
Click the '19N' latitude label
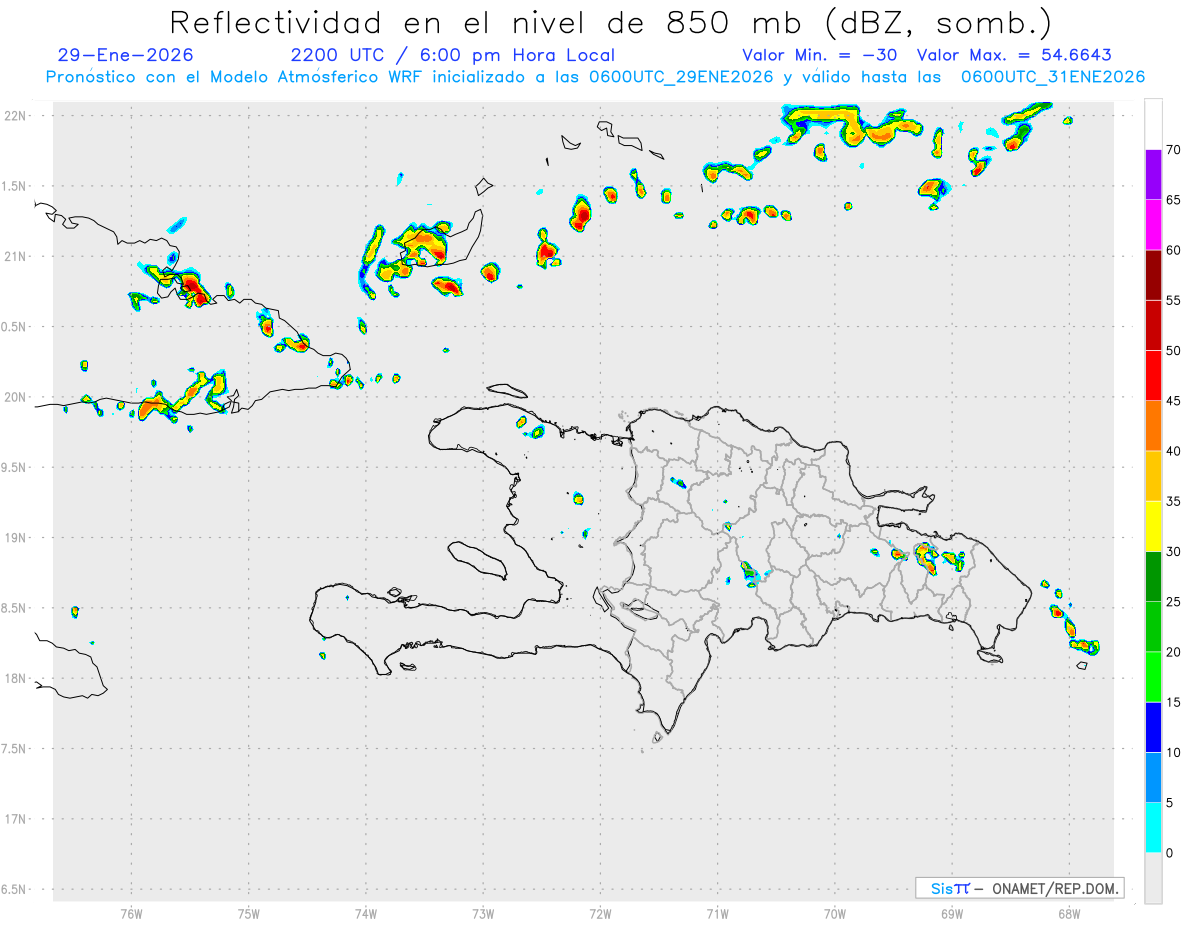tap(17, 538)
